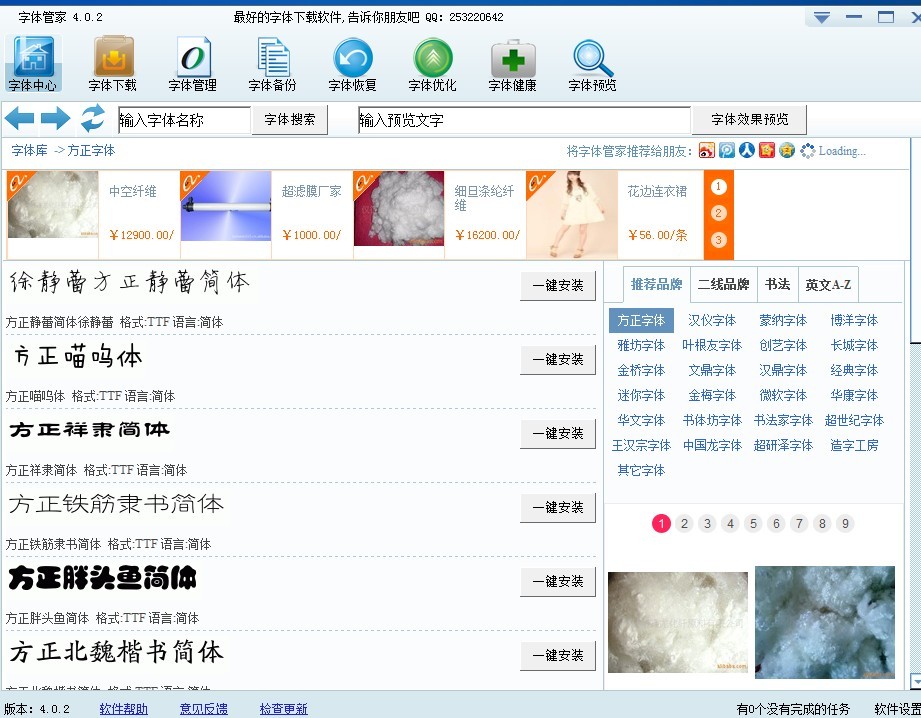Open the bottom-right blue-toned fiber ad image

[825, 622]
